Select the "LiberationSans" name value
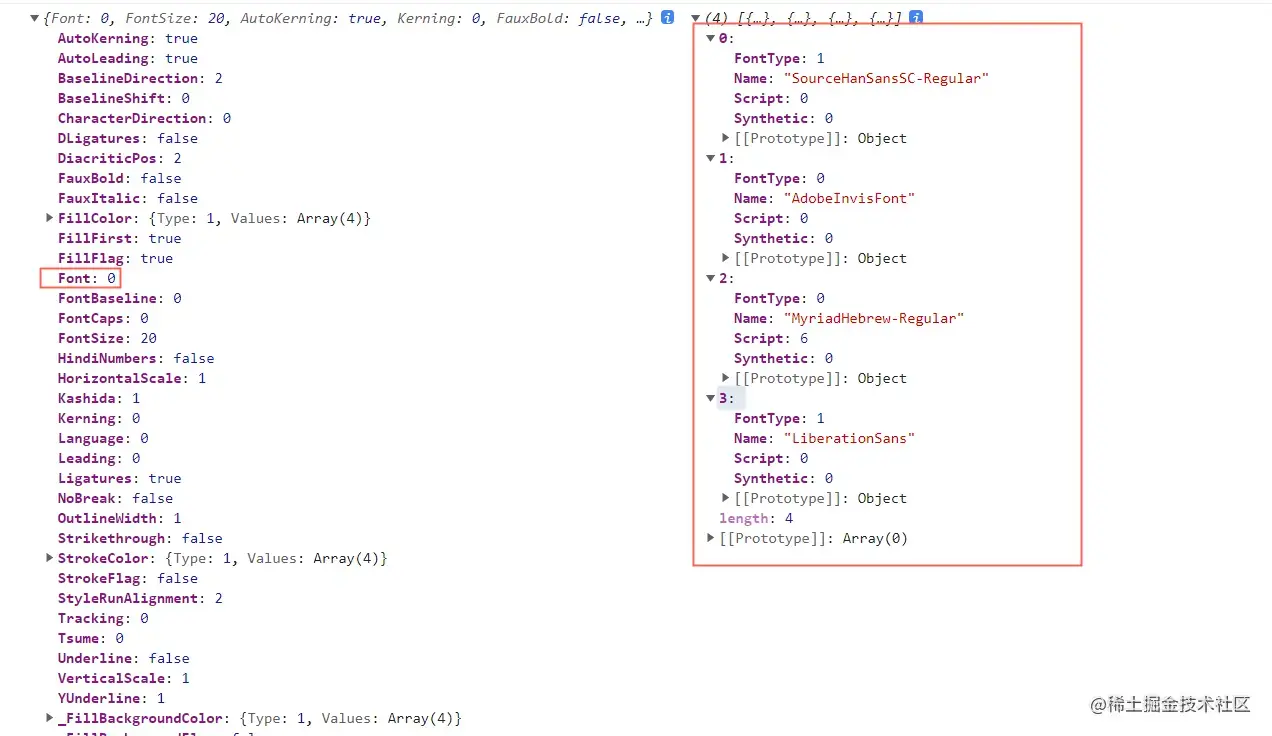The image size is (1272, 736). (x=849, y=438)
